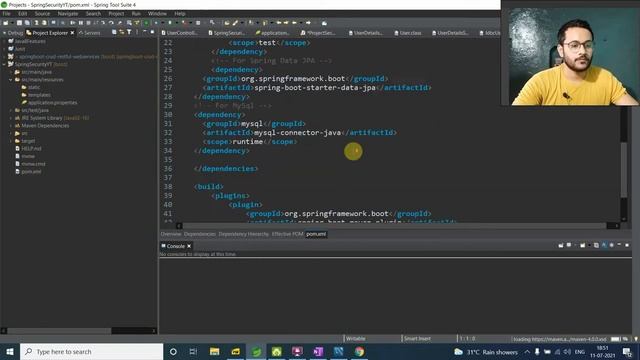Expand the JRE System Library node
Image resolution: width=640 pixels, height=360 pixels.
tap(11, 118)
